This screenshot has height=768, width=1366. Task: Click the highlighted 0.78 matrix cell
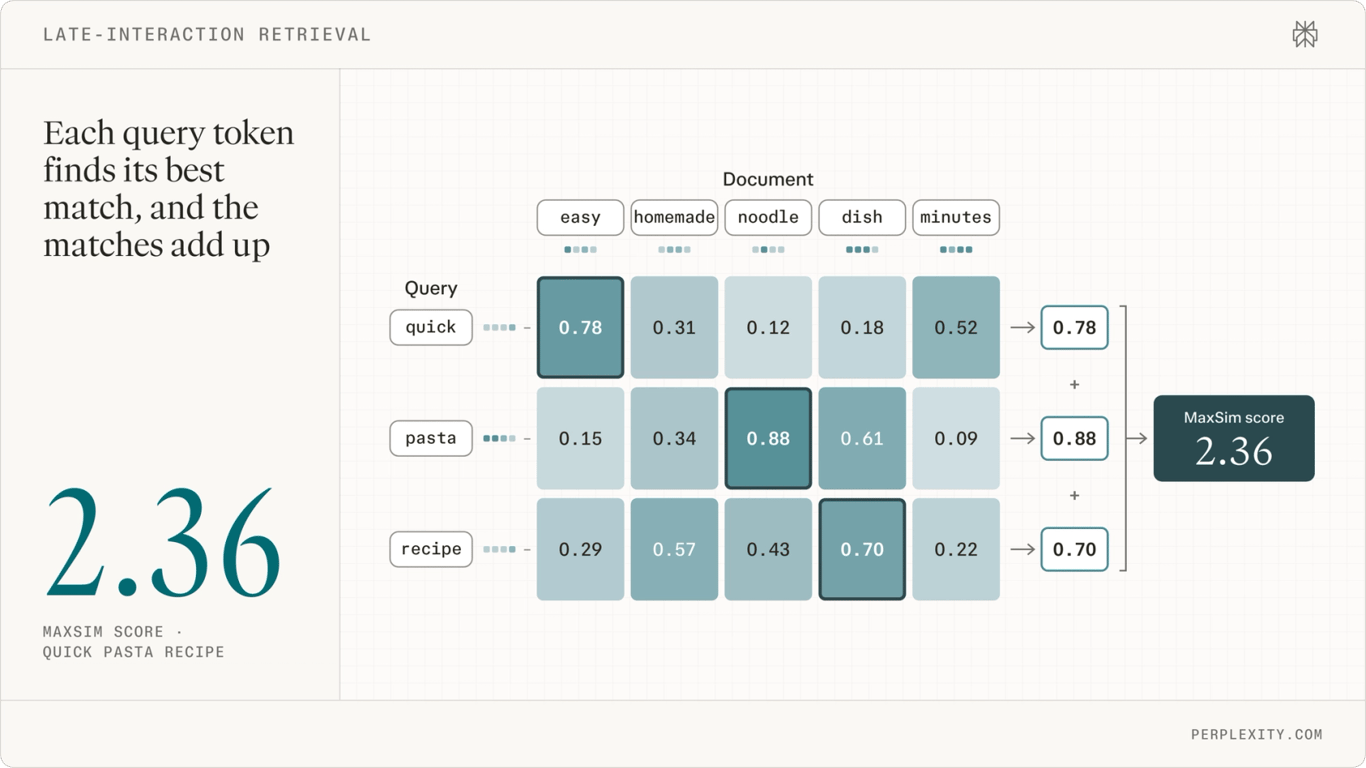click(x=580, y=327)
